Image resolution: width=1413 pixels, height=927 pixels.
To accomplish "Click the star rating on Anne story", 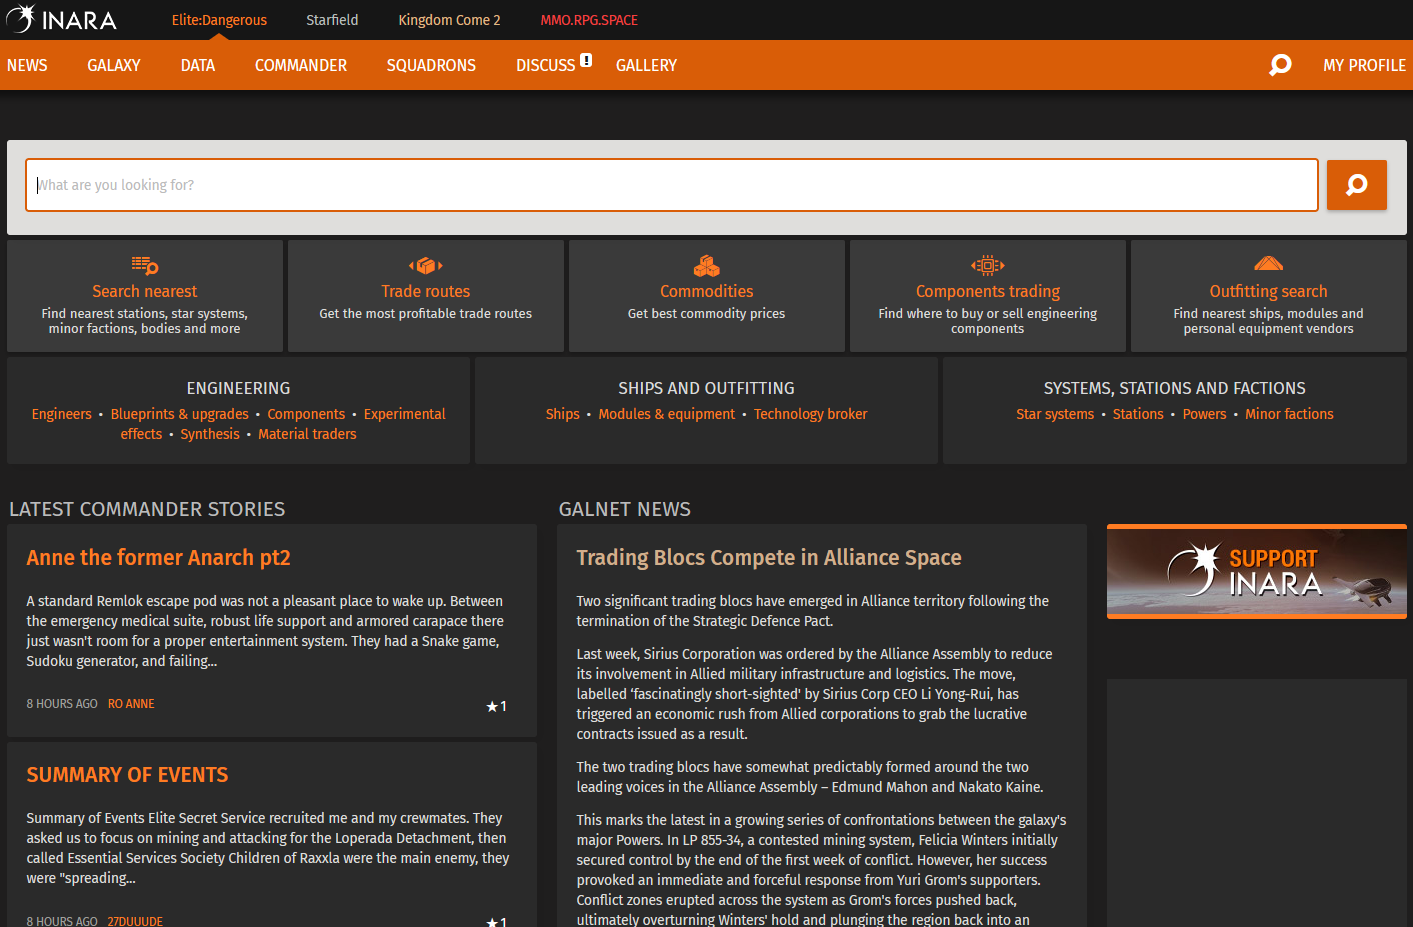I will (496, 706).
